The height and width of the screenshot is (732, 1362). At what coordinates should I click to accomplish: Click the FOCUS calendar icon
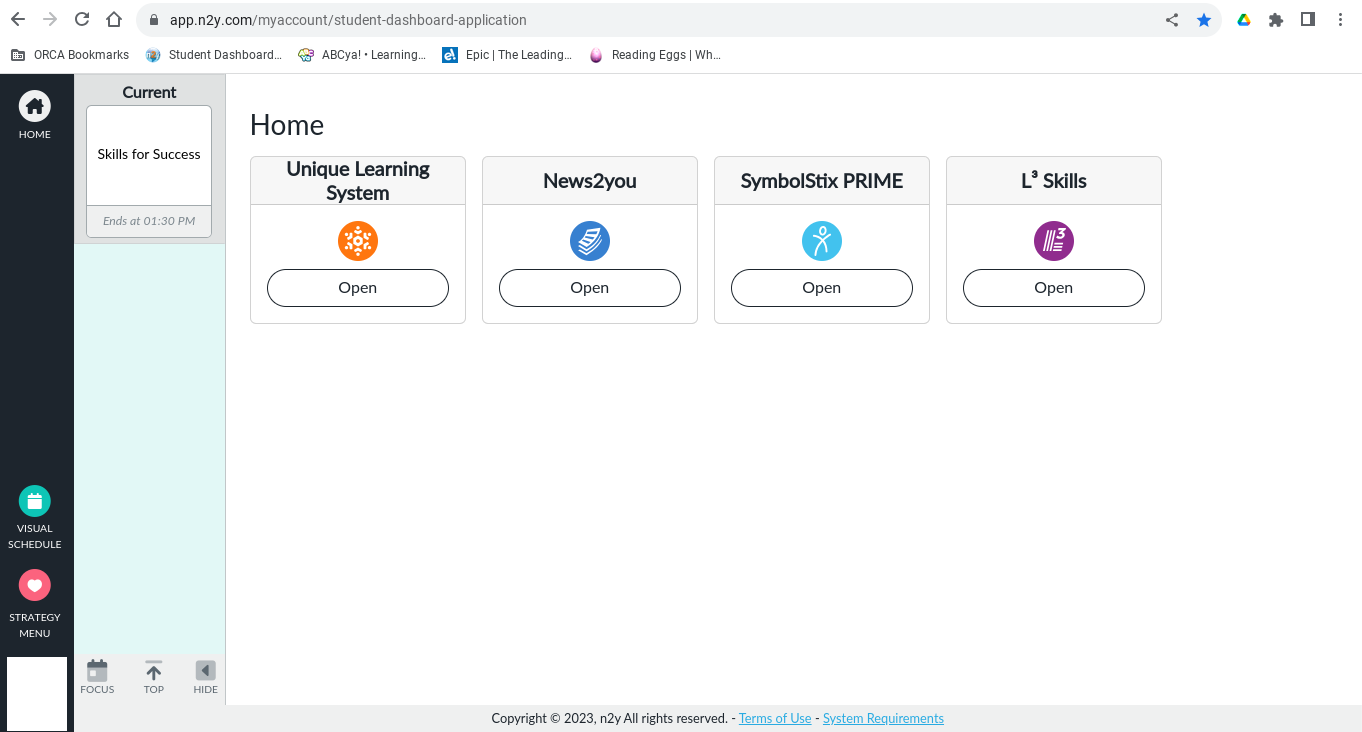click(x=97, y=670)
